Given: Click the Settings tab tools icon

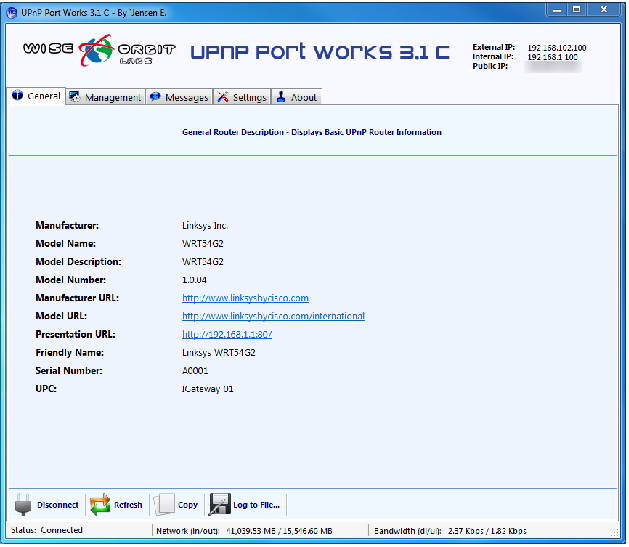Looking at the screenshot, I should click(x=223, y=97).
